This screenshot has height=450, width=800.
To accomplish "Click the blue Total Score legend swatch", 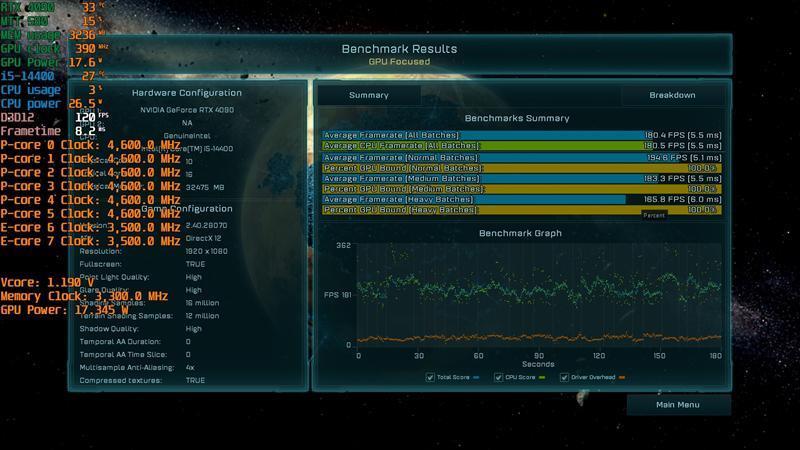I will point(475,377).
